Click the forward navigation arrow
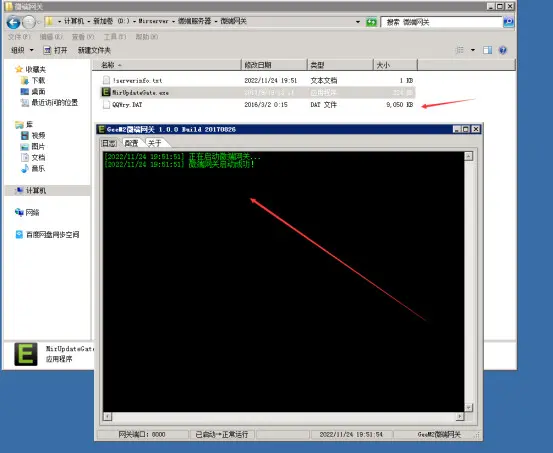 (x=29, y=23)
